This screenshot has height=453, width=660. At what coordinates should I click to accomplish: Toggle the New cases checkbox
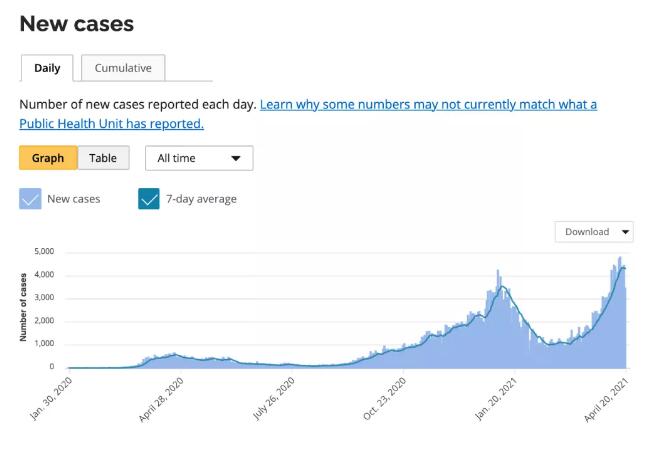(x=31, y=199)
